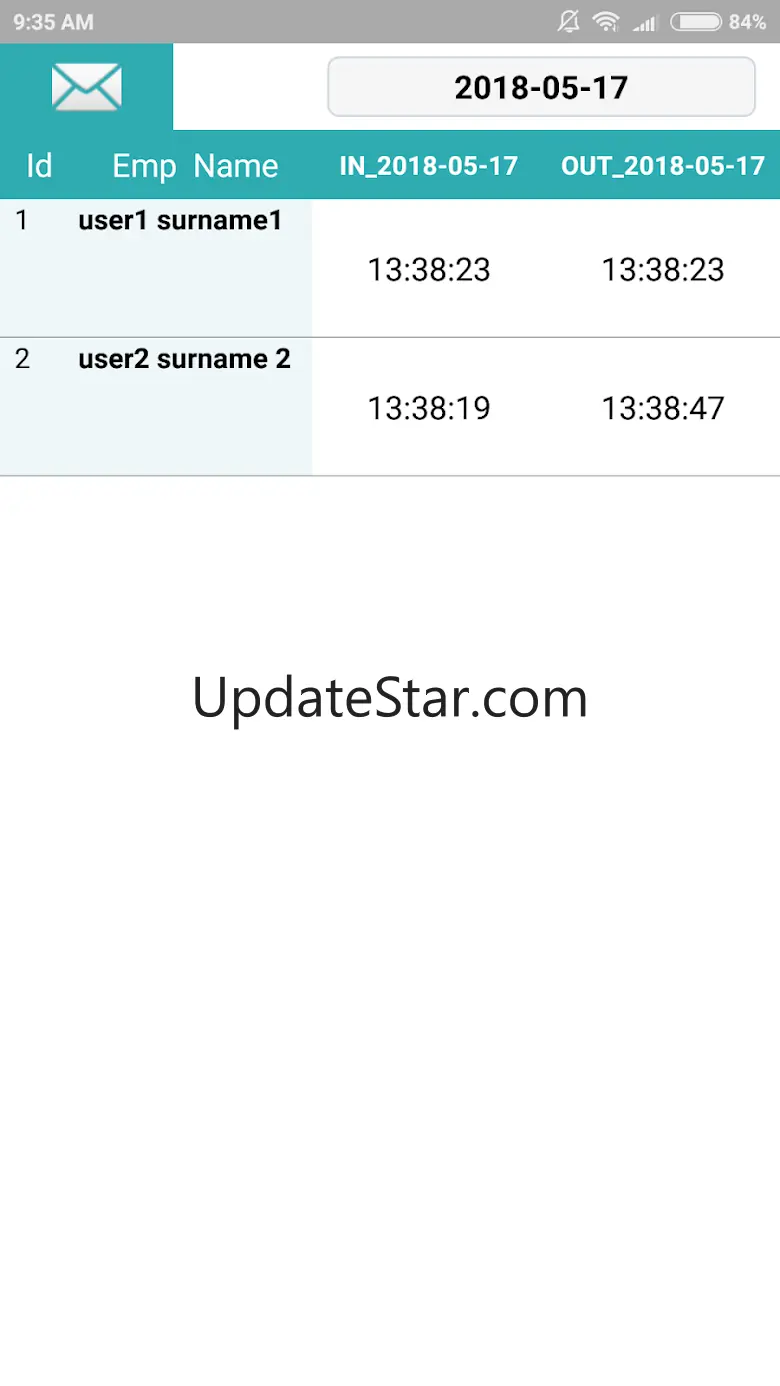780x1386 pixels.
Task: Tap the battery indicator icon
Action: click(x=696, y=21)
